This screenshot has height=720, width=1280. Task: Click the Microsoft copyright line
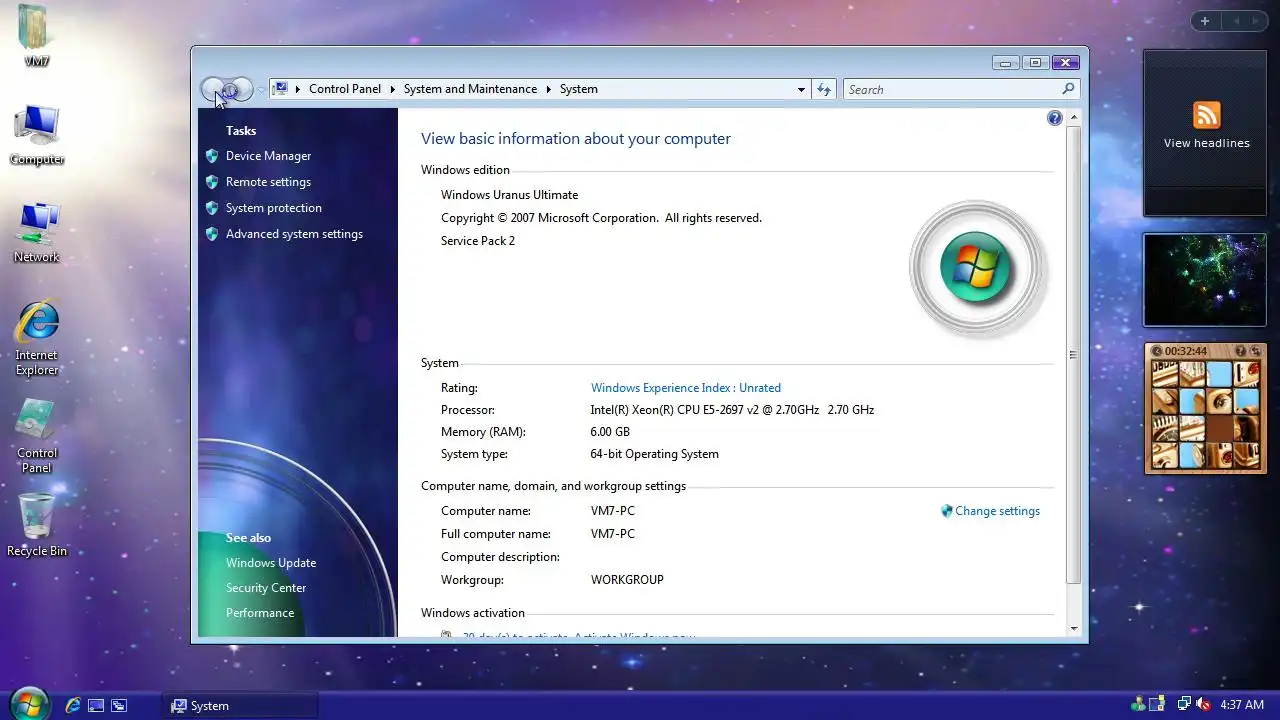pyautogui.click(x=601, y=218)
